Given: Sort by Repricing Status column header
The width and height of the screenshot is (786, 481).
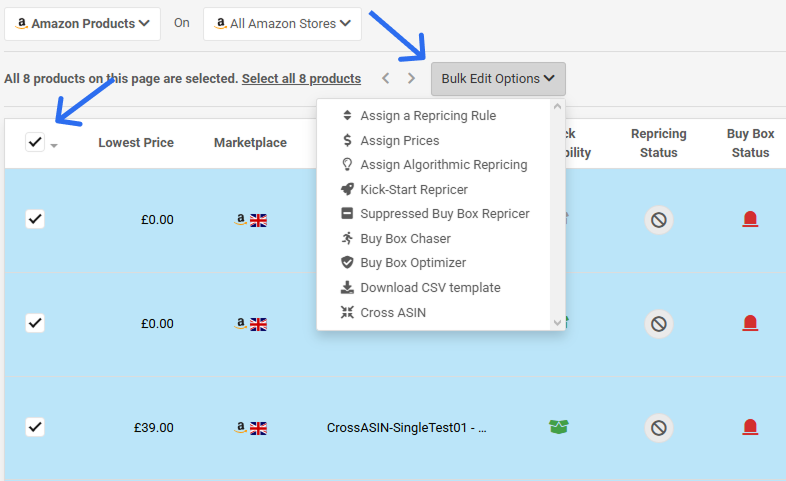Looking at the screenshot, I should tap(659, 143).
